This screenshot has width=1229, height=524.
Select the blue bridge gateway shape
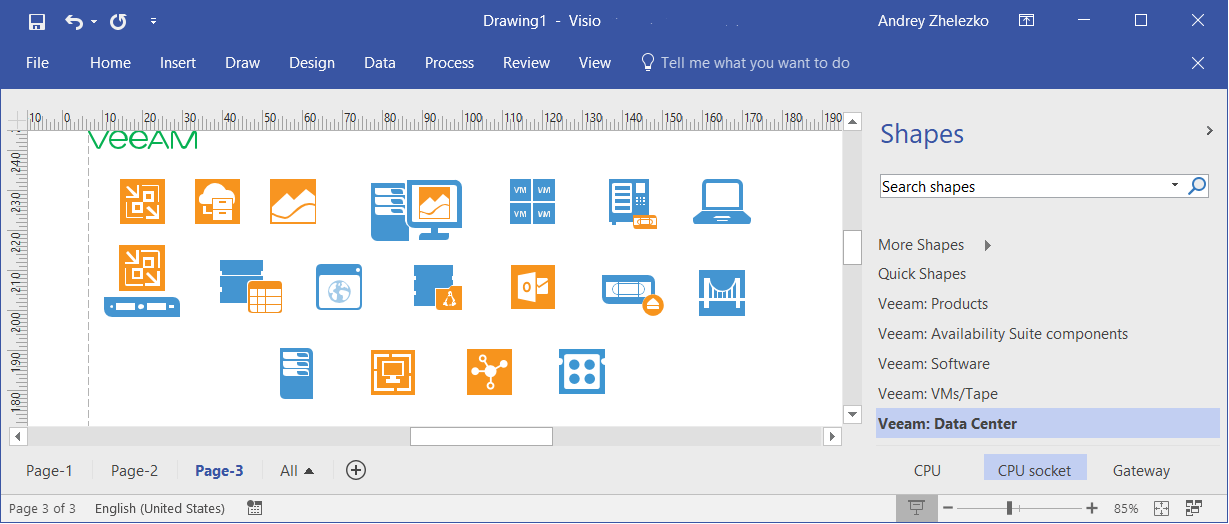pyautogui.click(x=721, y=292)
